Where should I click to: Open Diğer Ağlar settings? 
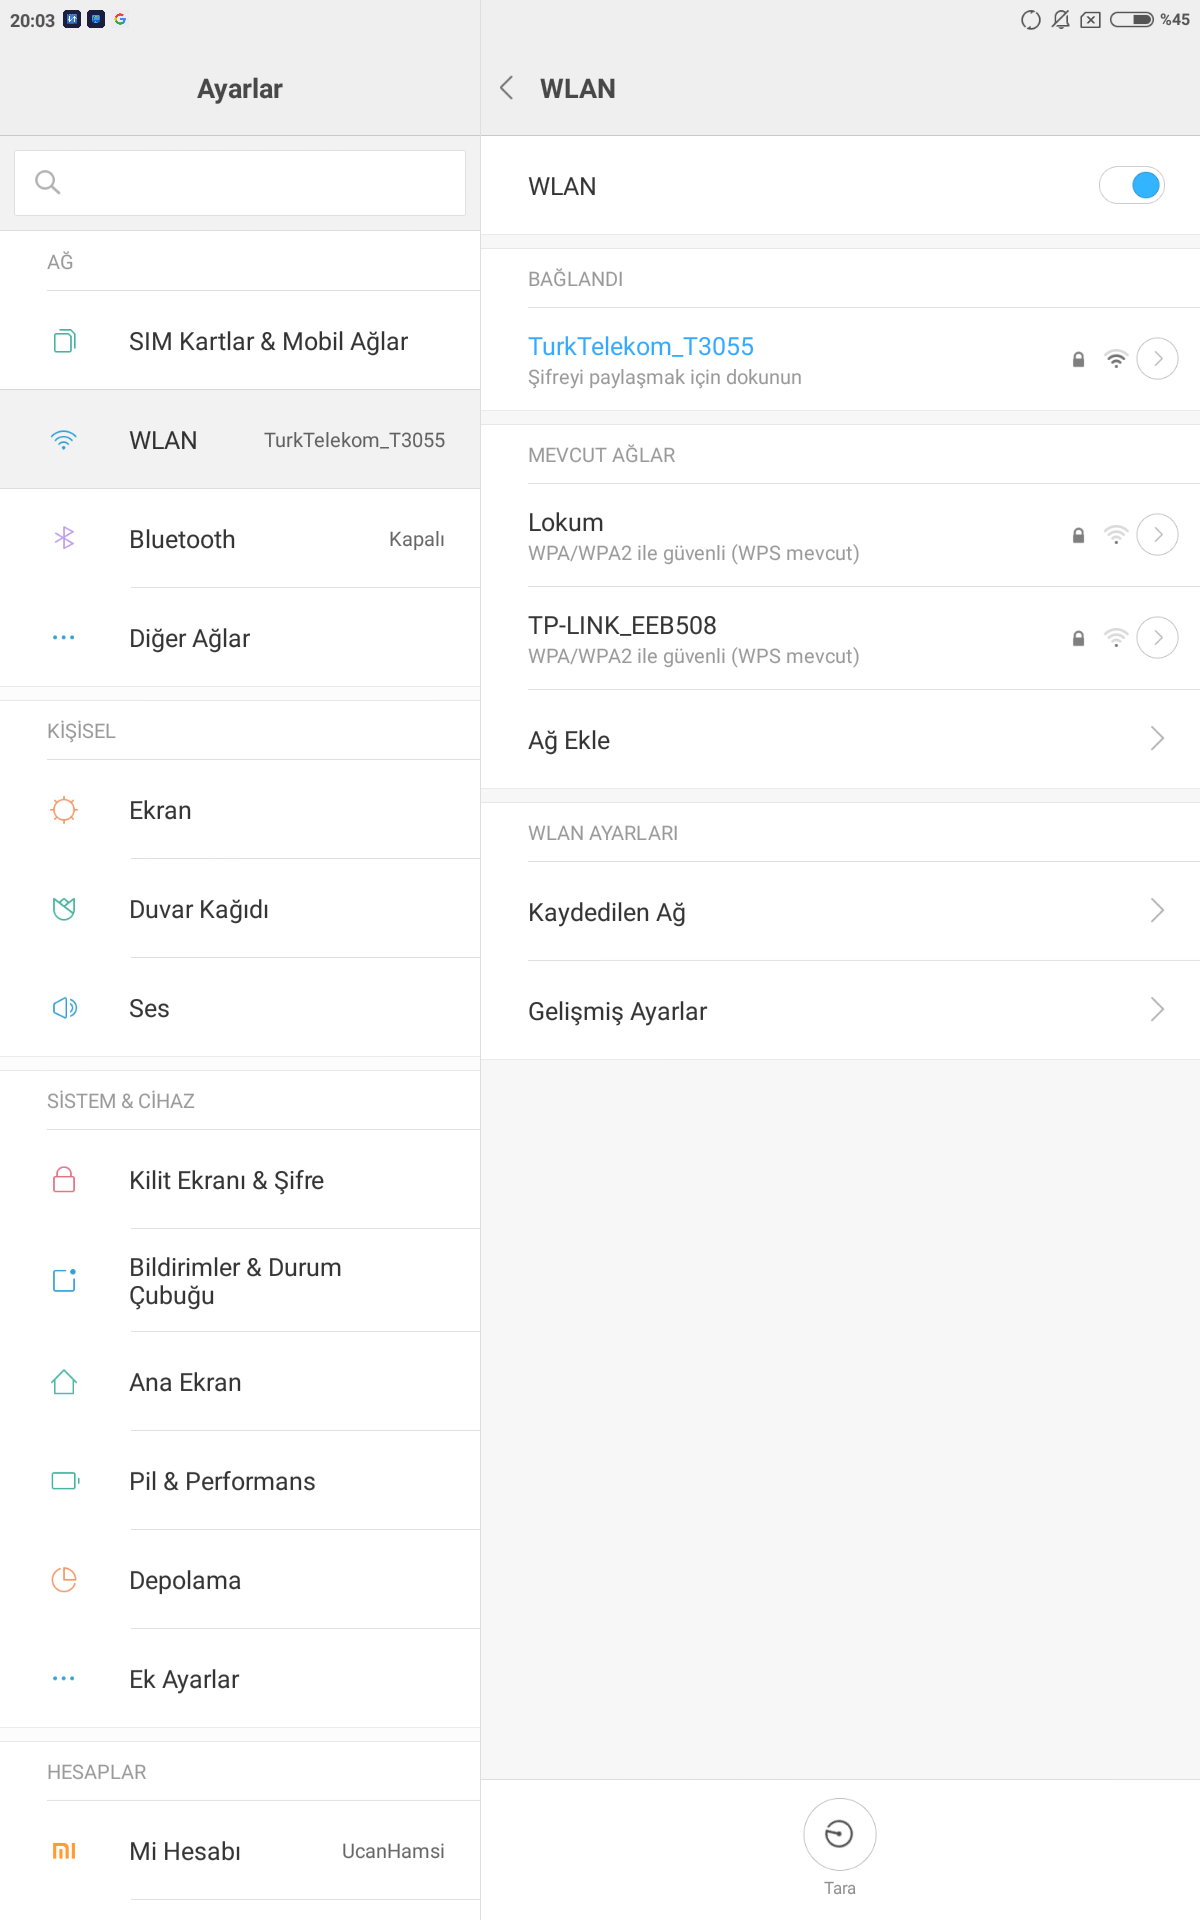[240, 638]
